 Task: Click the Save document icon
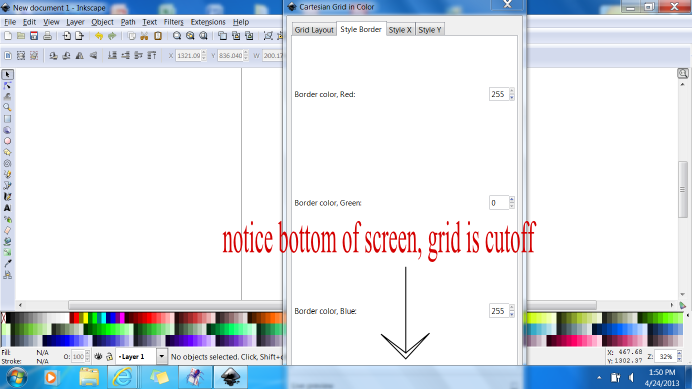34,36
